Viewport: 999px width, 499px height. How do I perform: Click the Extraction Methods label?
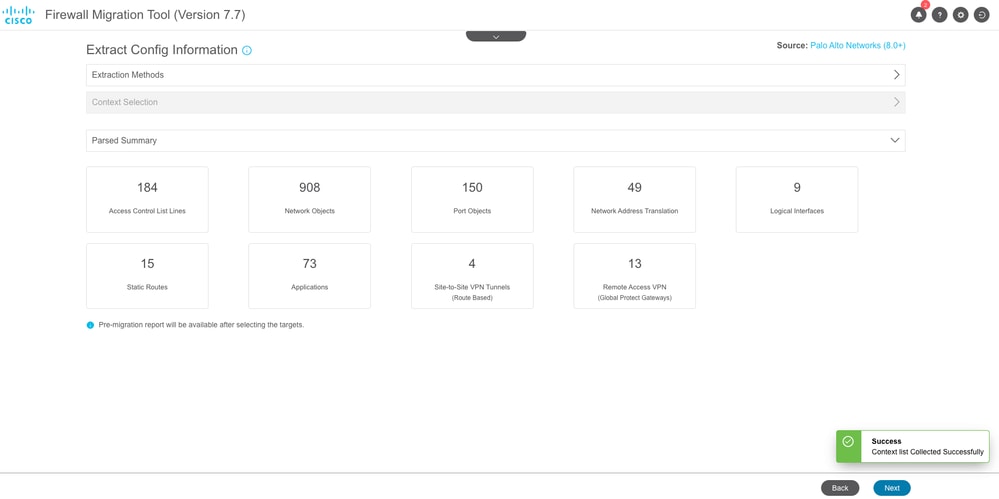pyautogui.click(x=127, y=75)
